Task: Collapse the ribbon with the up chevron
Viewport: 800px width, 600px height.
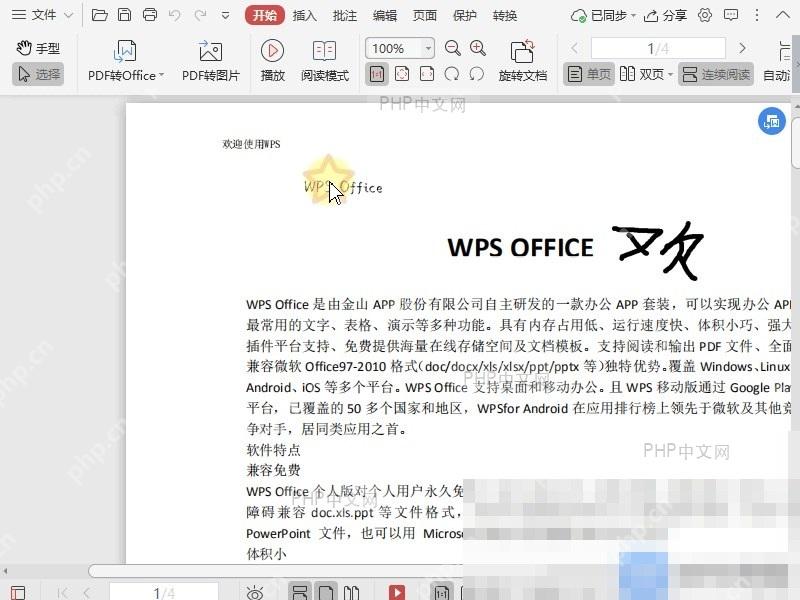Action: tap(782, 15)
